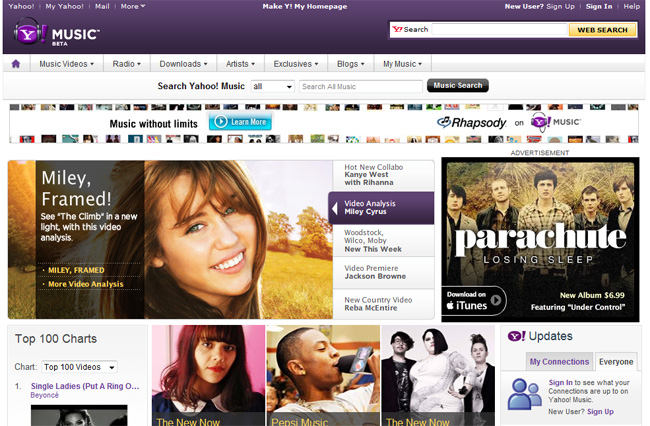The image size is (650, 426).
Task: Click the Yahoo! link in the top bar
Action: [x=21, y=6]
